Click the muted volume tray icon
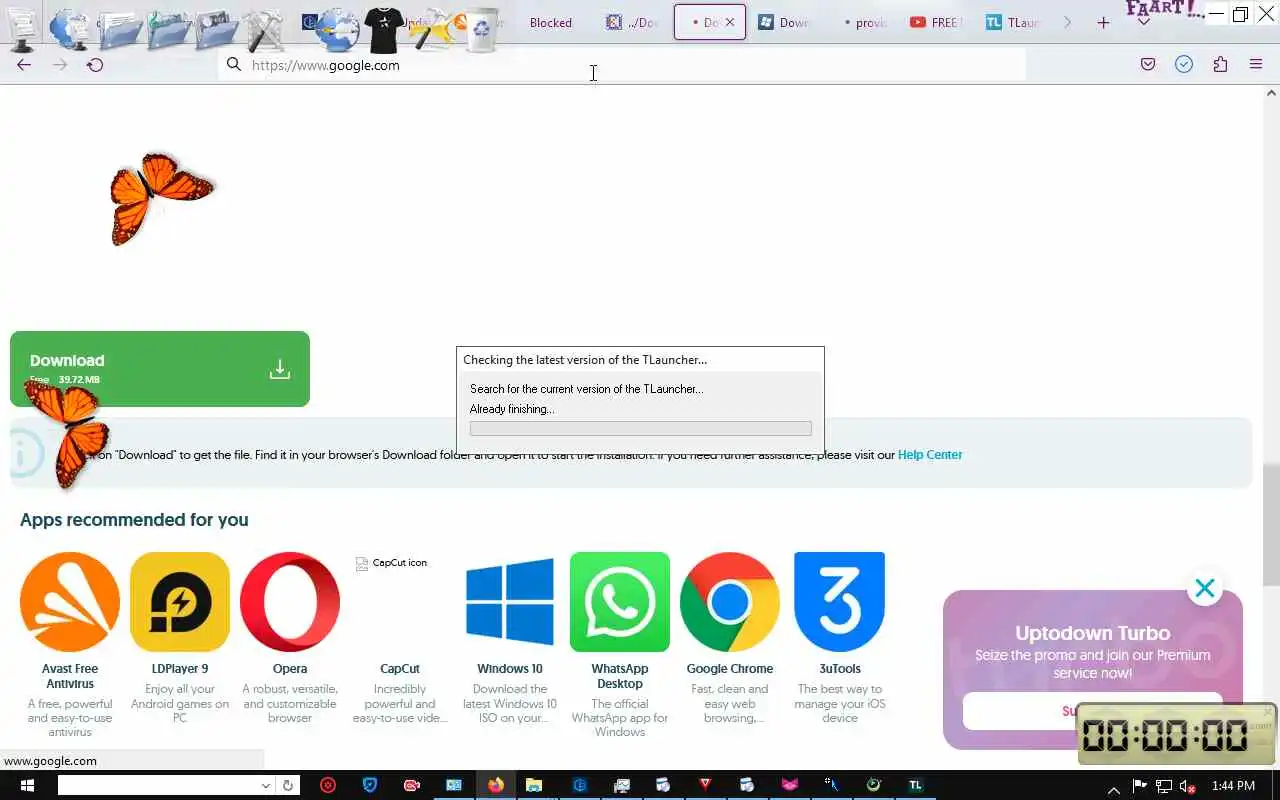 [1187, 787]
